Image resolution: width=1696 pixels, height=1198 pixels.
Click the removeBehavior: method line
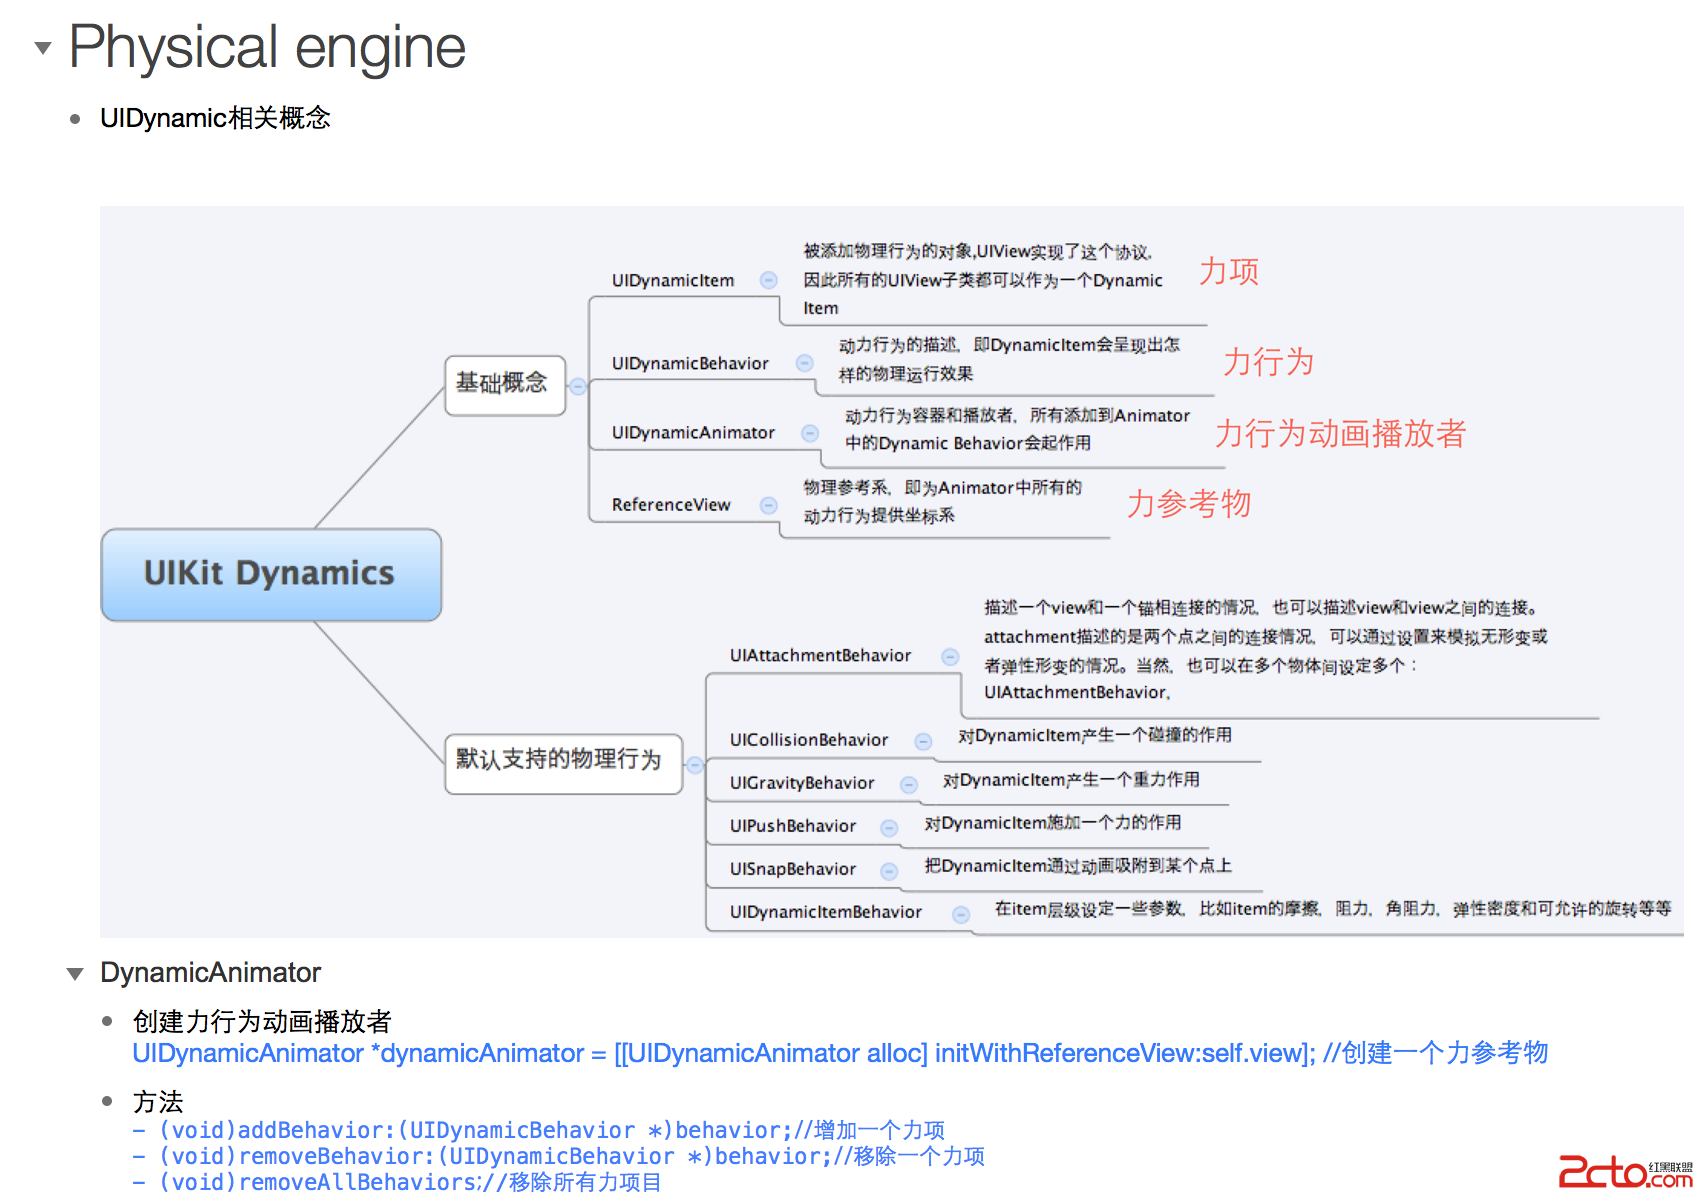click(x=559, y=1156)
